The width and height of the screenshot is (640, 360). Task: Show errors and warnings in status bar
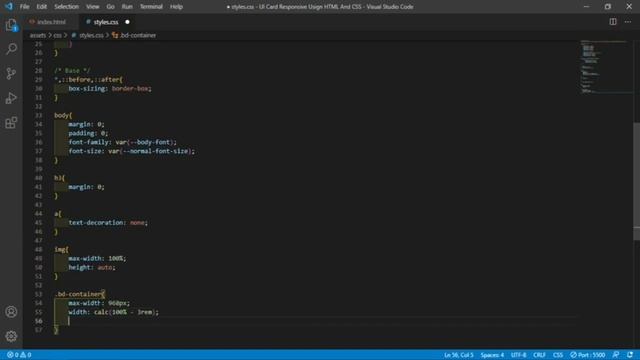click(19, 355)
